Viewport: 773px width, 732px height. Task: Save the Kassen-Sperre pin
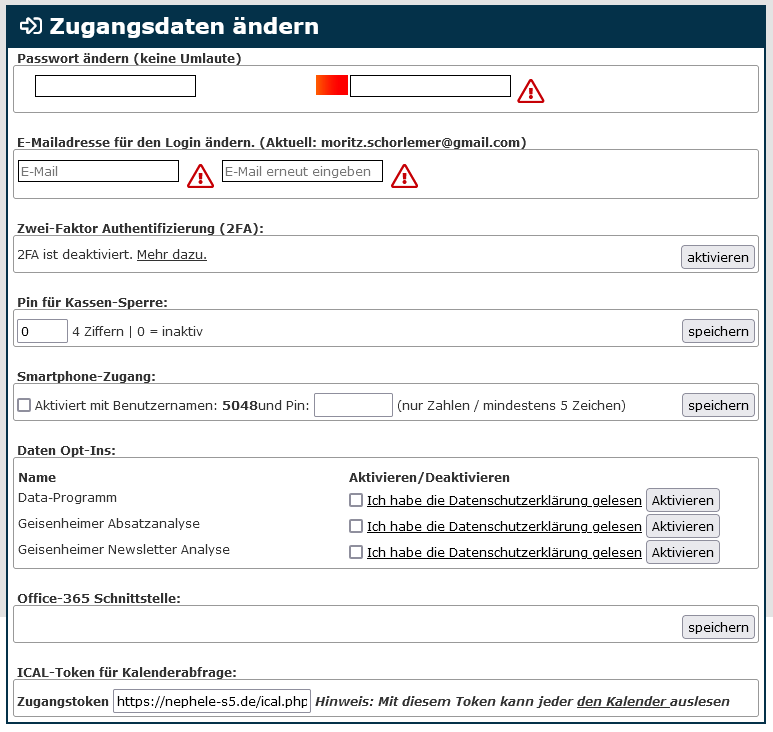pyautogui.click(x=718, y=331)
